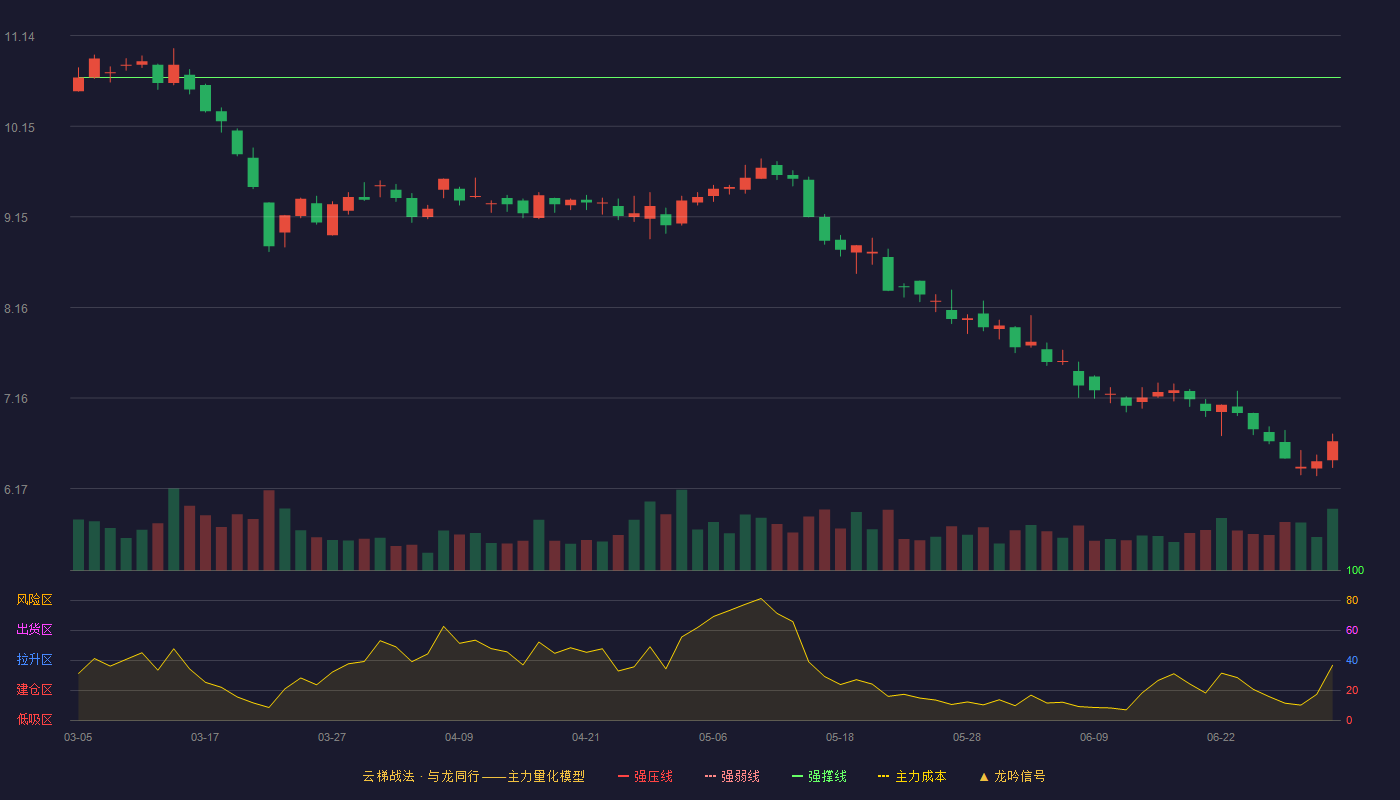This screenshot has width=1400, height=800.
Task: Click the final red candlestick of the chart
Action: [1332, 451]
